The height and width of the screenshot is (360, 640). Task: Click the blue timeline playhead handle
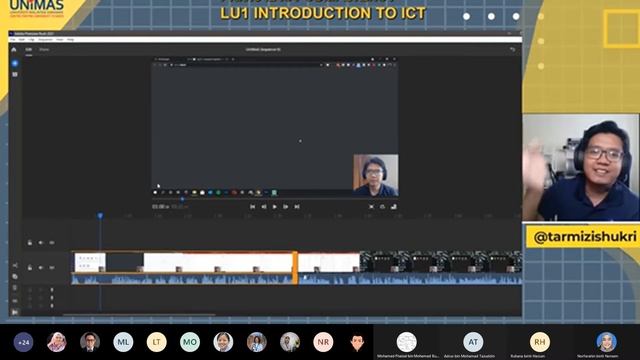point(100,216)
